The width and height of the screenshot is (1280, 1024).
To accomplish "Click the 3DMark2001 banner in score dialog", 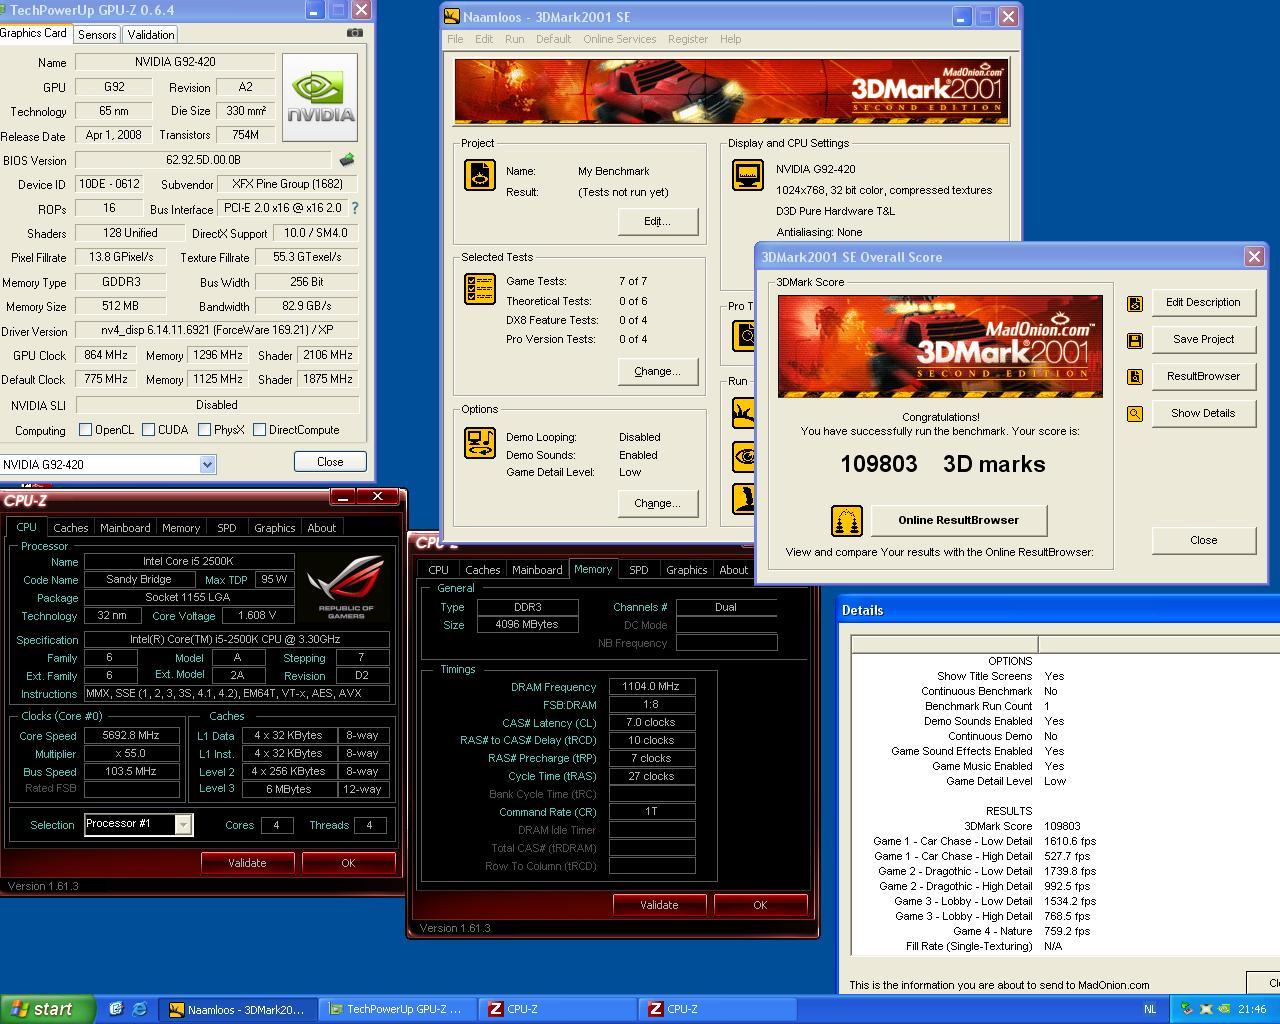I will pos(940,346).
